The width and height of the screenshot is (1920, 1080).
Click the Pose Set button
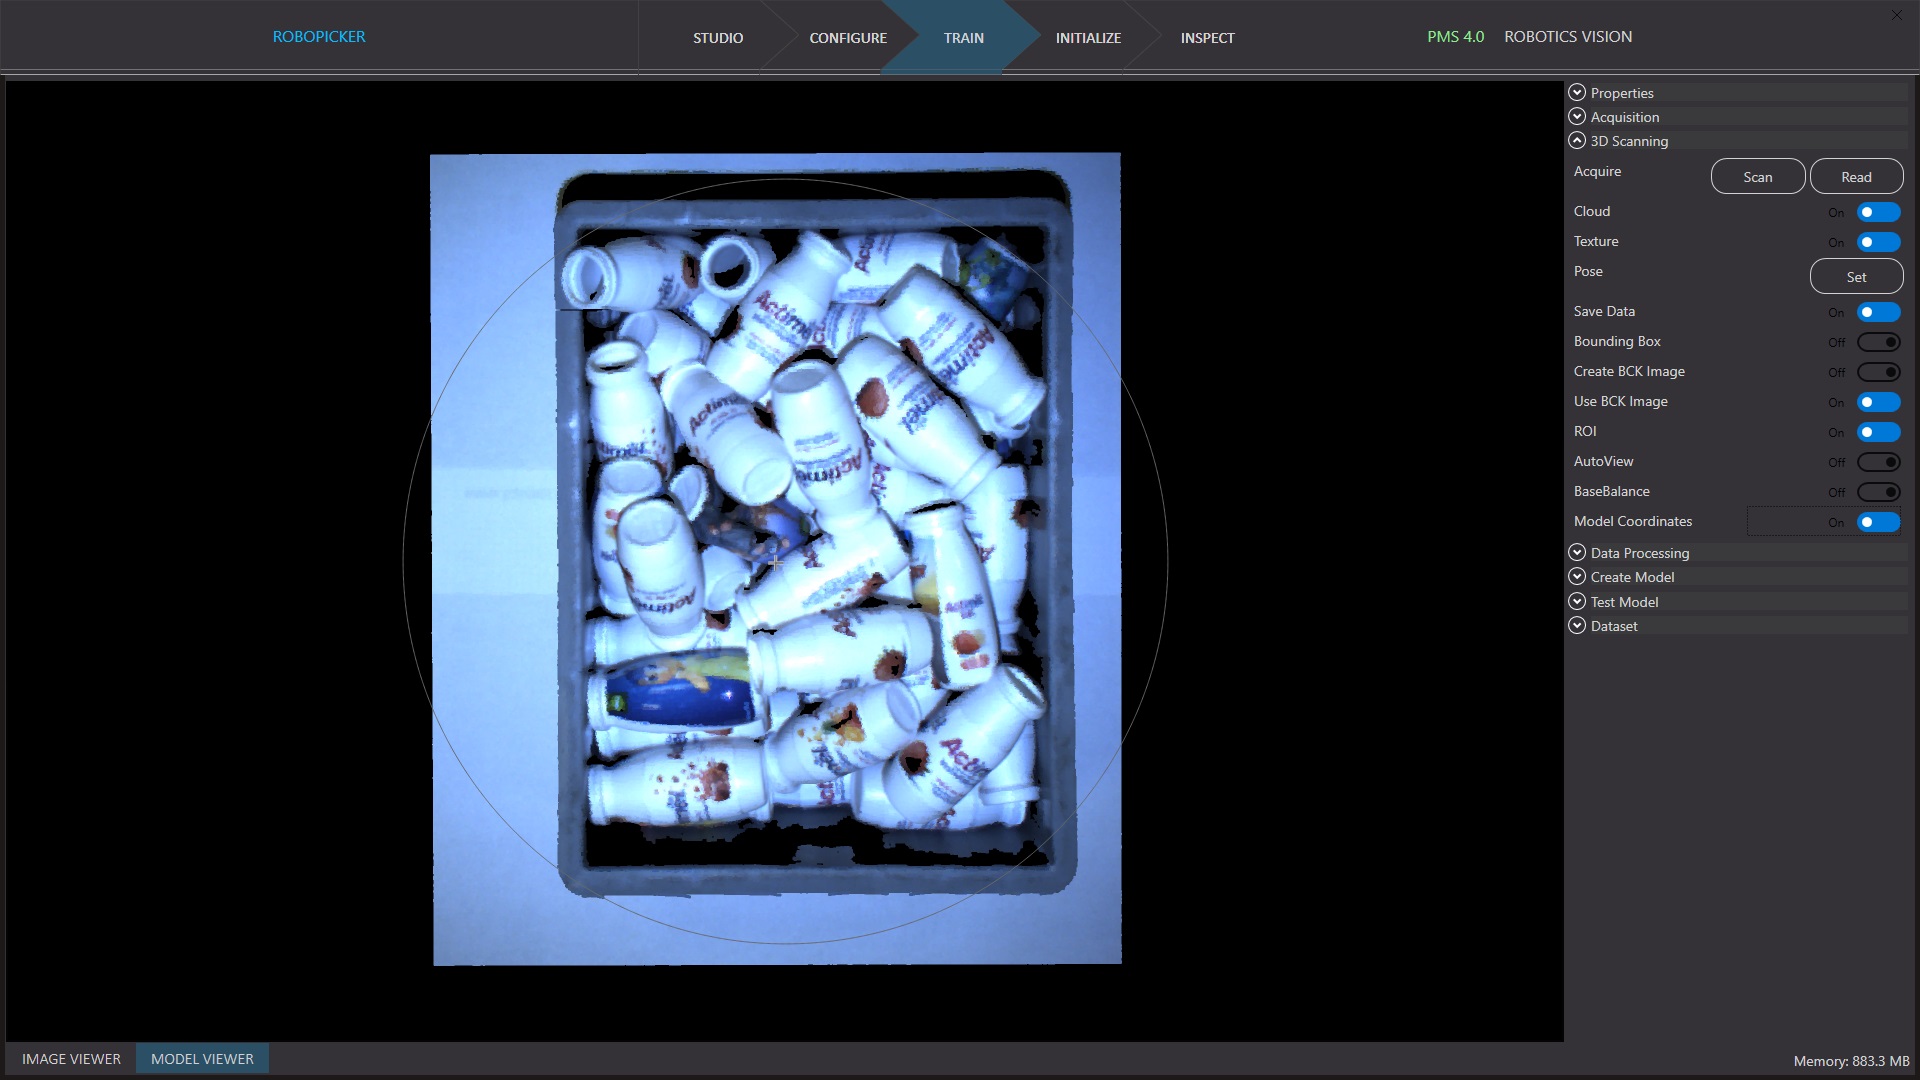pos(1855,277)
